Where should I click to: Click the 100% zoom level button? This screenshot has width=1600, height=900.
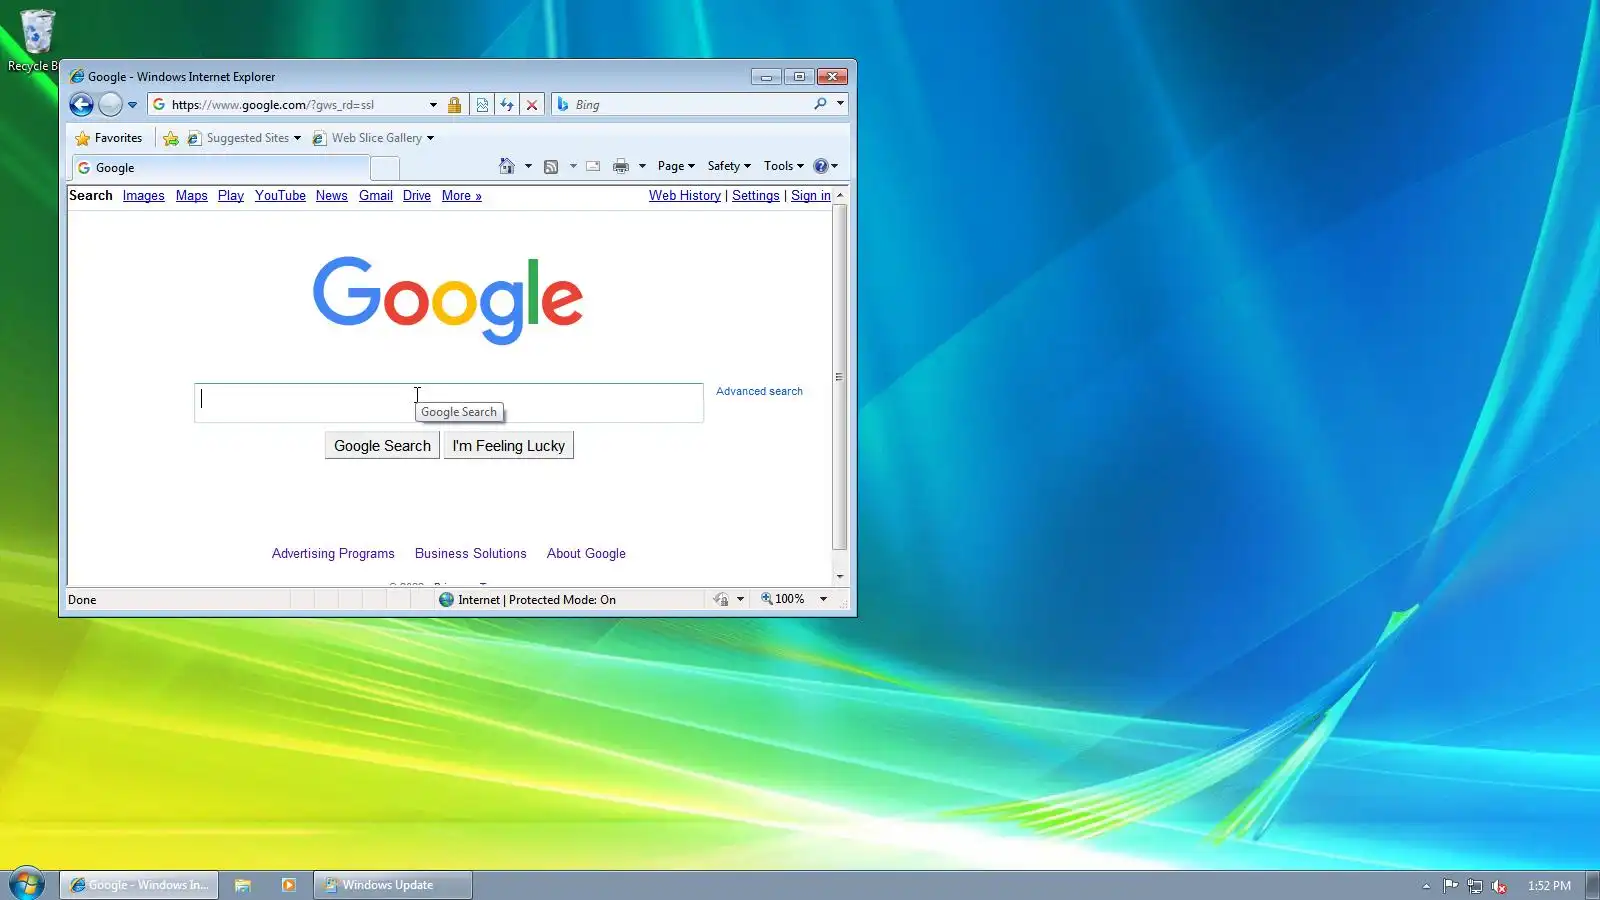pos(783,599)
